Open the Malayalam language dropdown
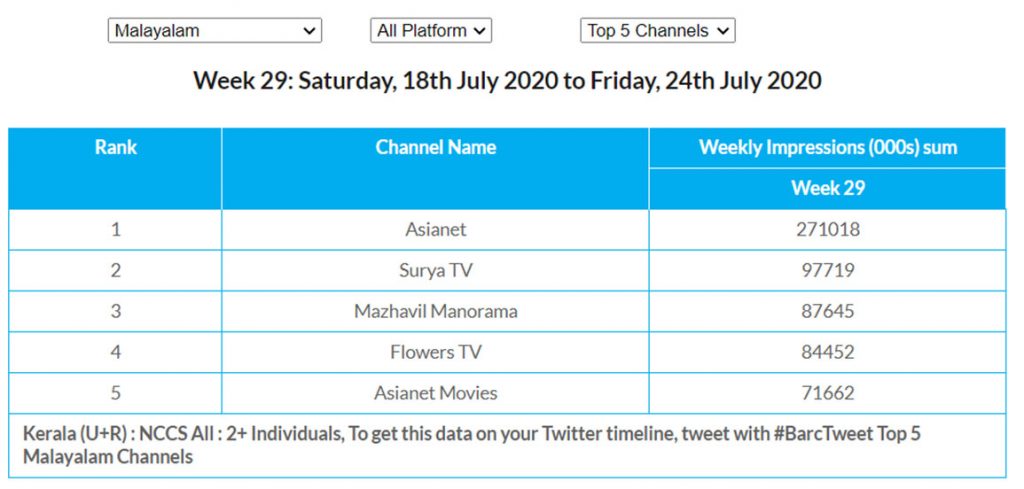 click(214, 31)
